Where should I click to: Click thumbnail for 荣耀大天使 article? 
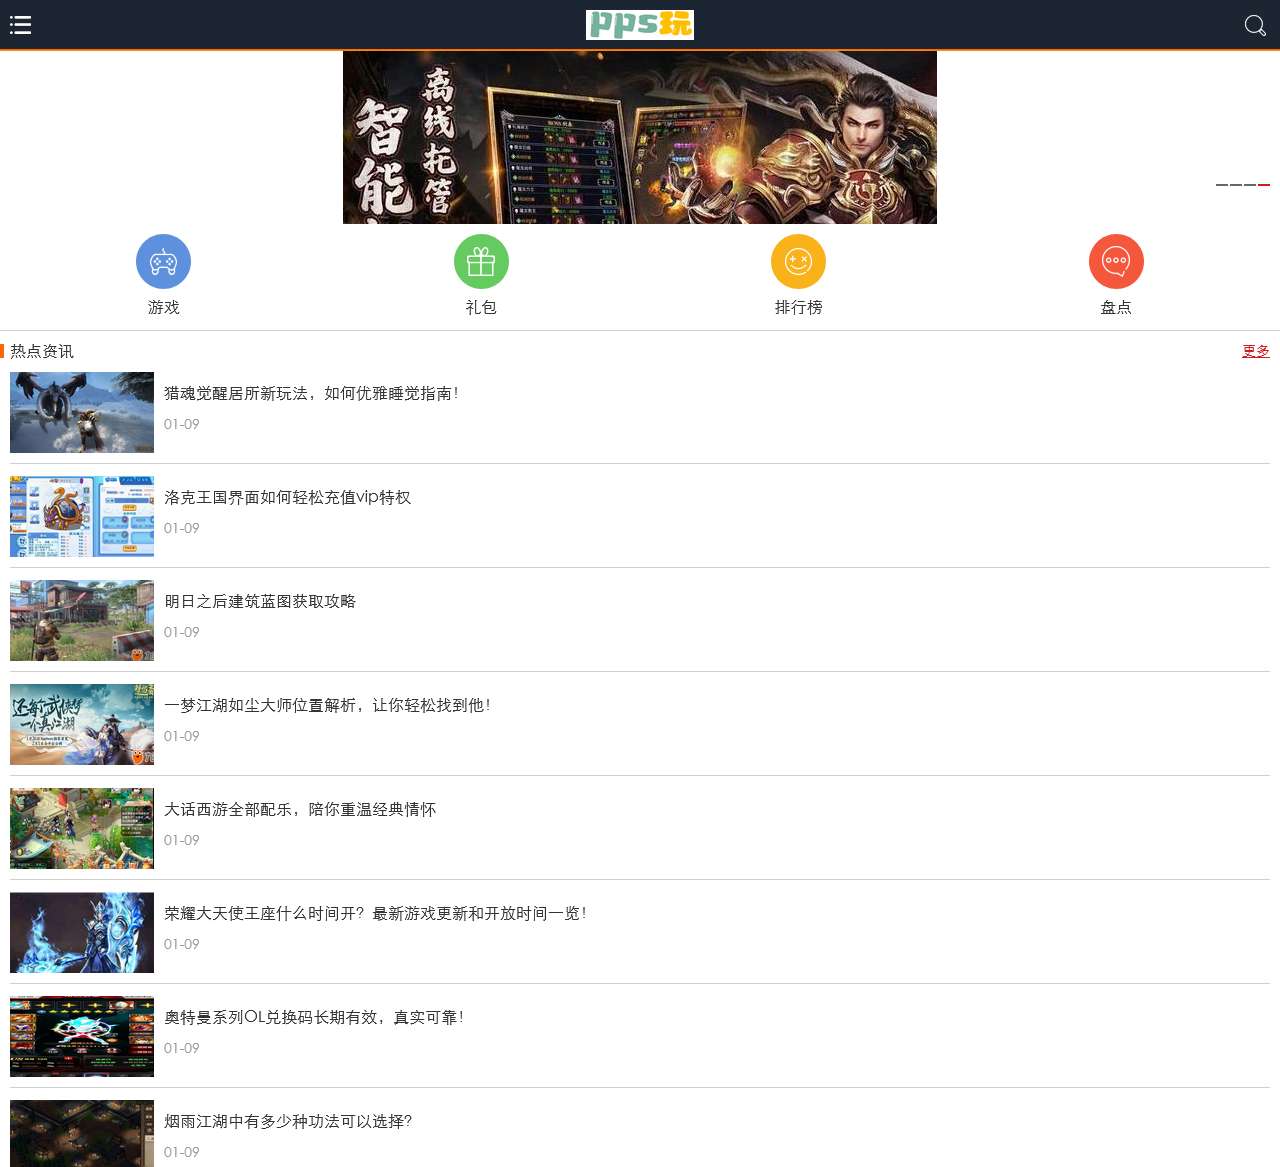[82, 932]
